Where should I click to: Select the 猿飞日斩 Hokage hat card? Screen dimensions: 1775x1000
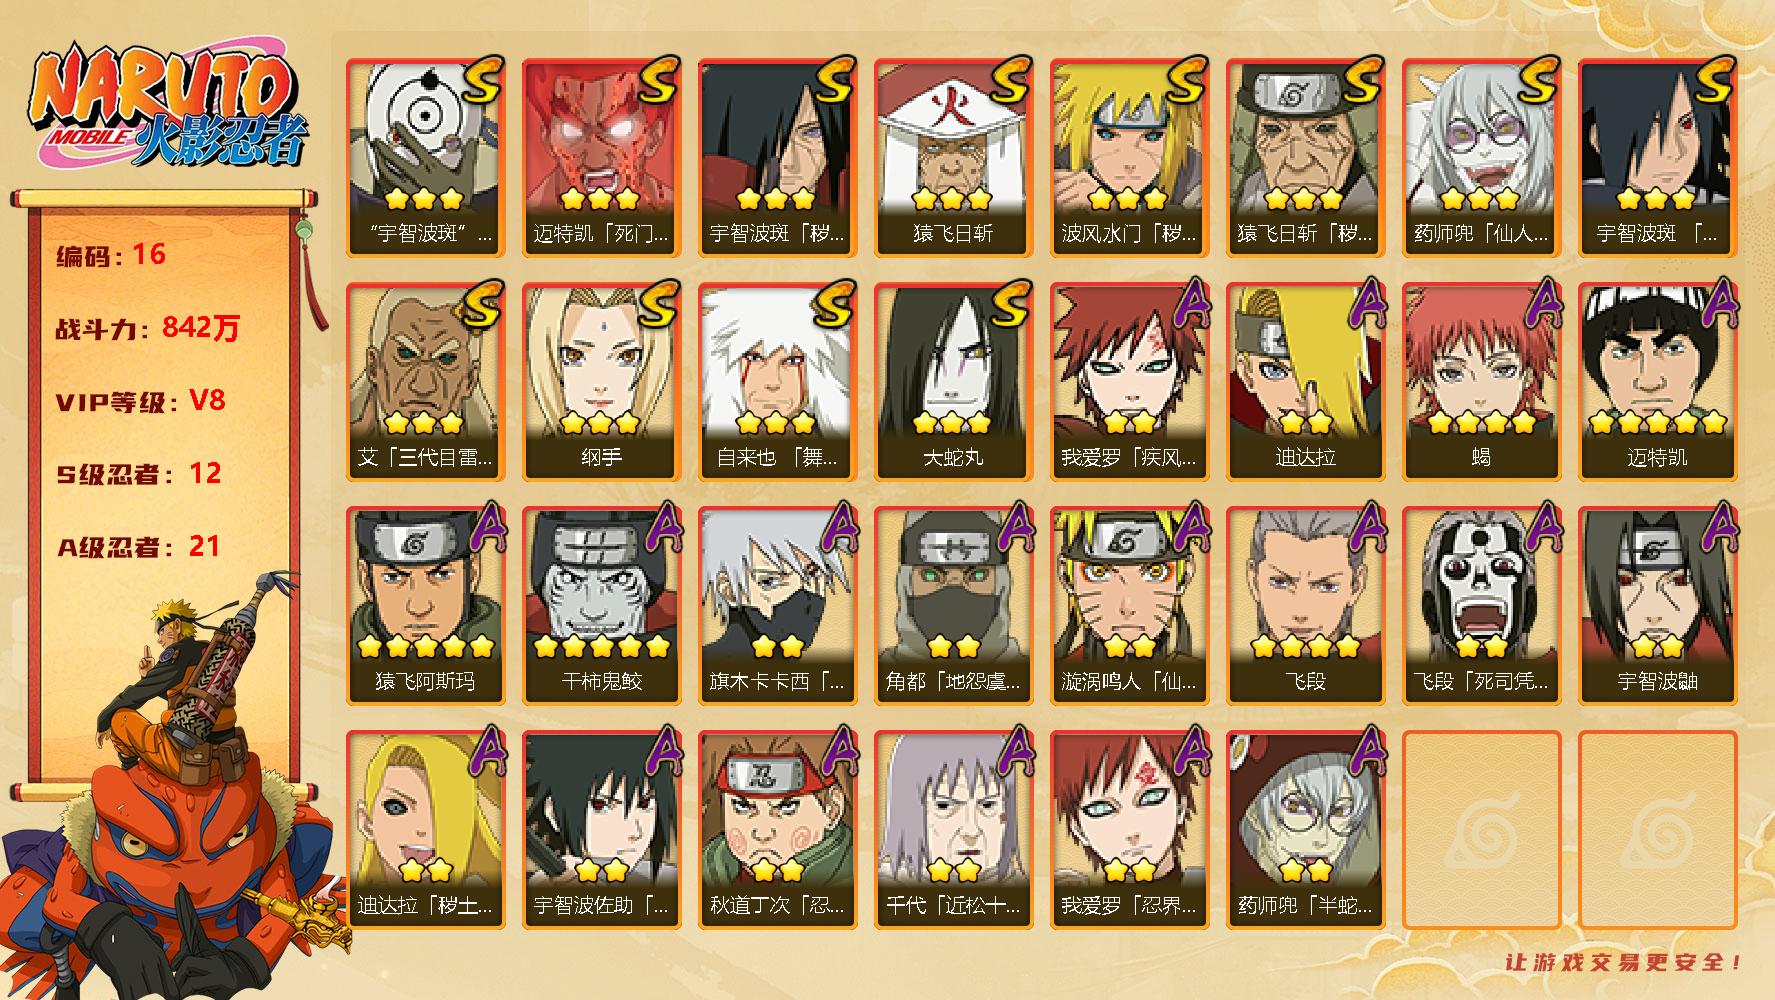pyautogui.click(x=953, y=158)
